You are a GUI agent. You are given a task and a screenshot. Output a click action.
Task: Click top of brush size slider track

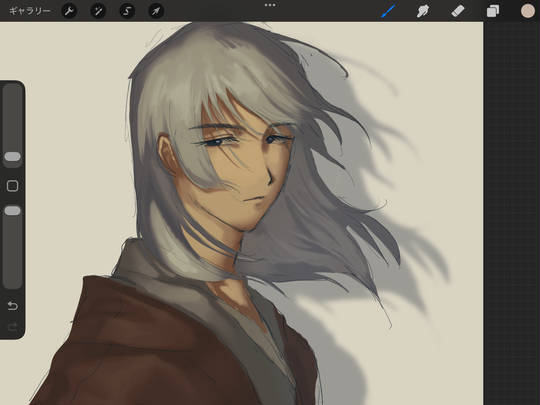click(x=12, y=90)
